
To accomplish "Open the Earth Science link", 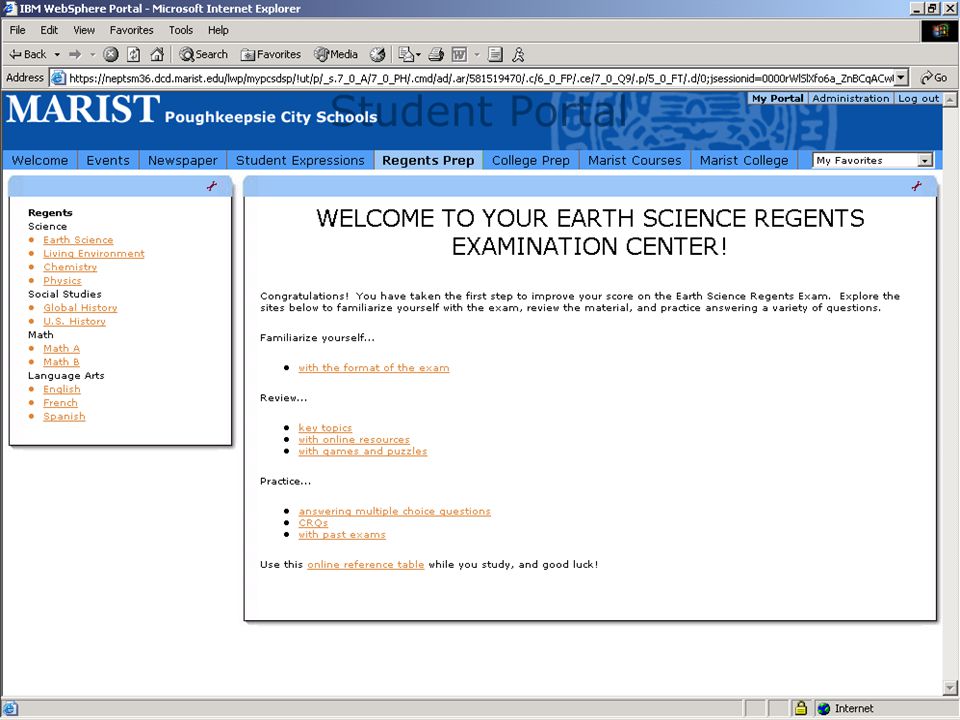I will (78, 240).
